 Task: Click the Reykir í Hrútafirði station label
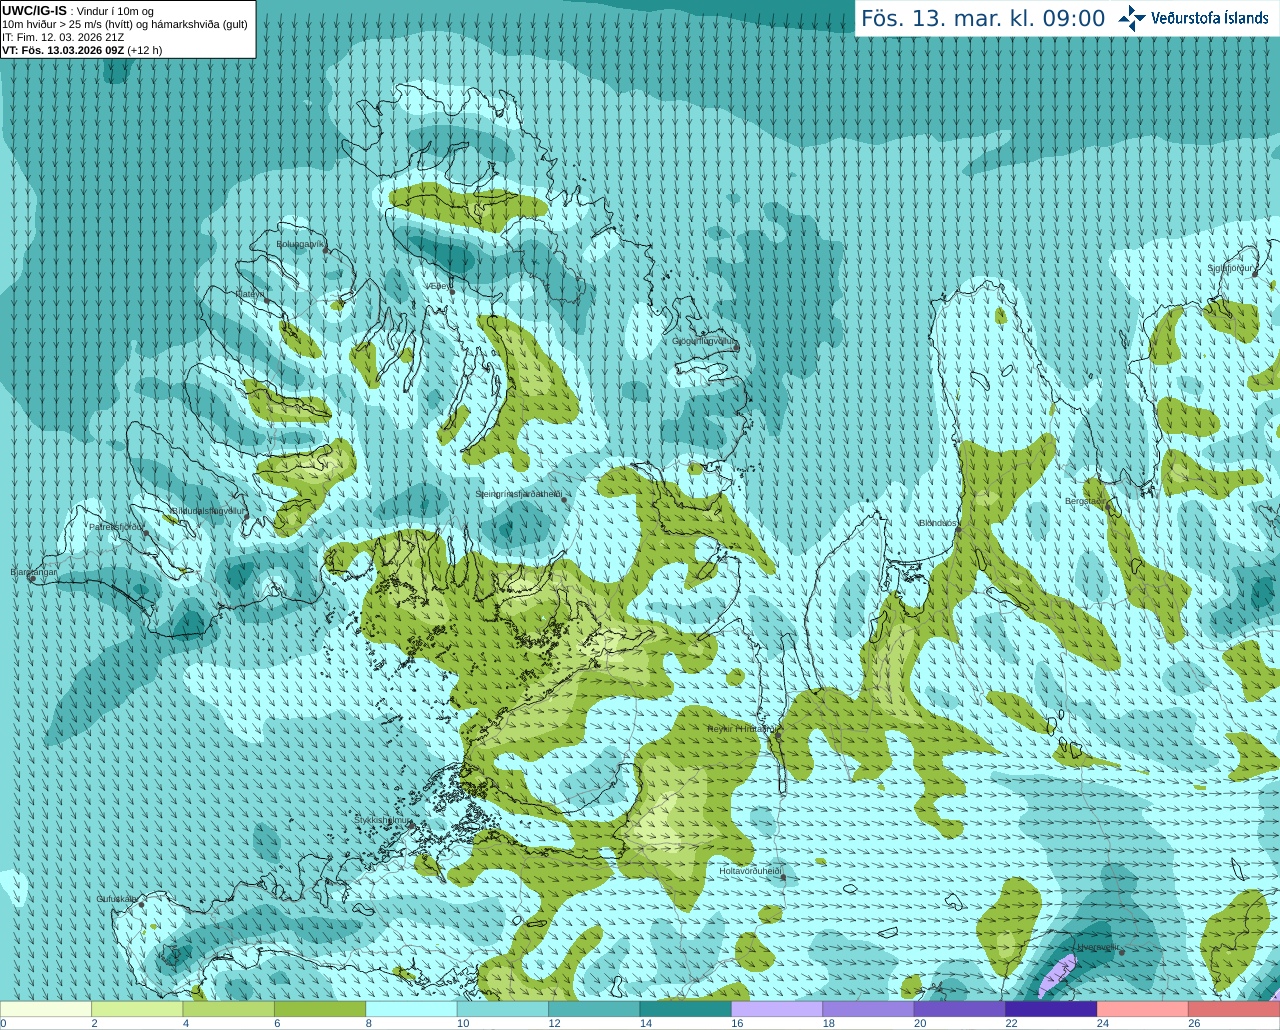point(741,729)
